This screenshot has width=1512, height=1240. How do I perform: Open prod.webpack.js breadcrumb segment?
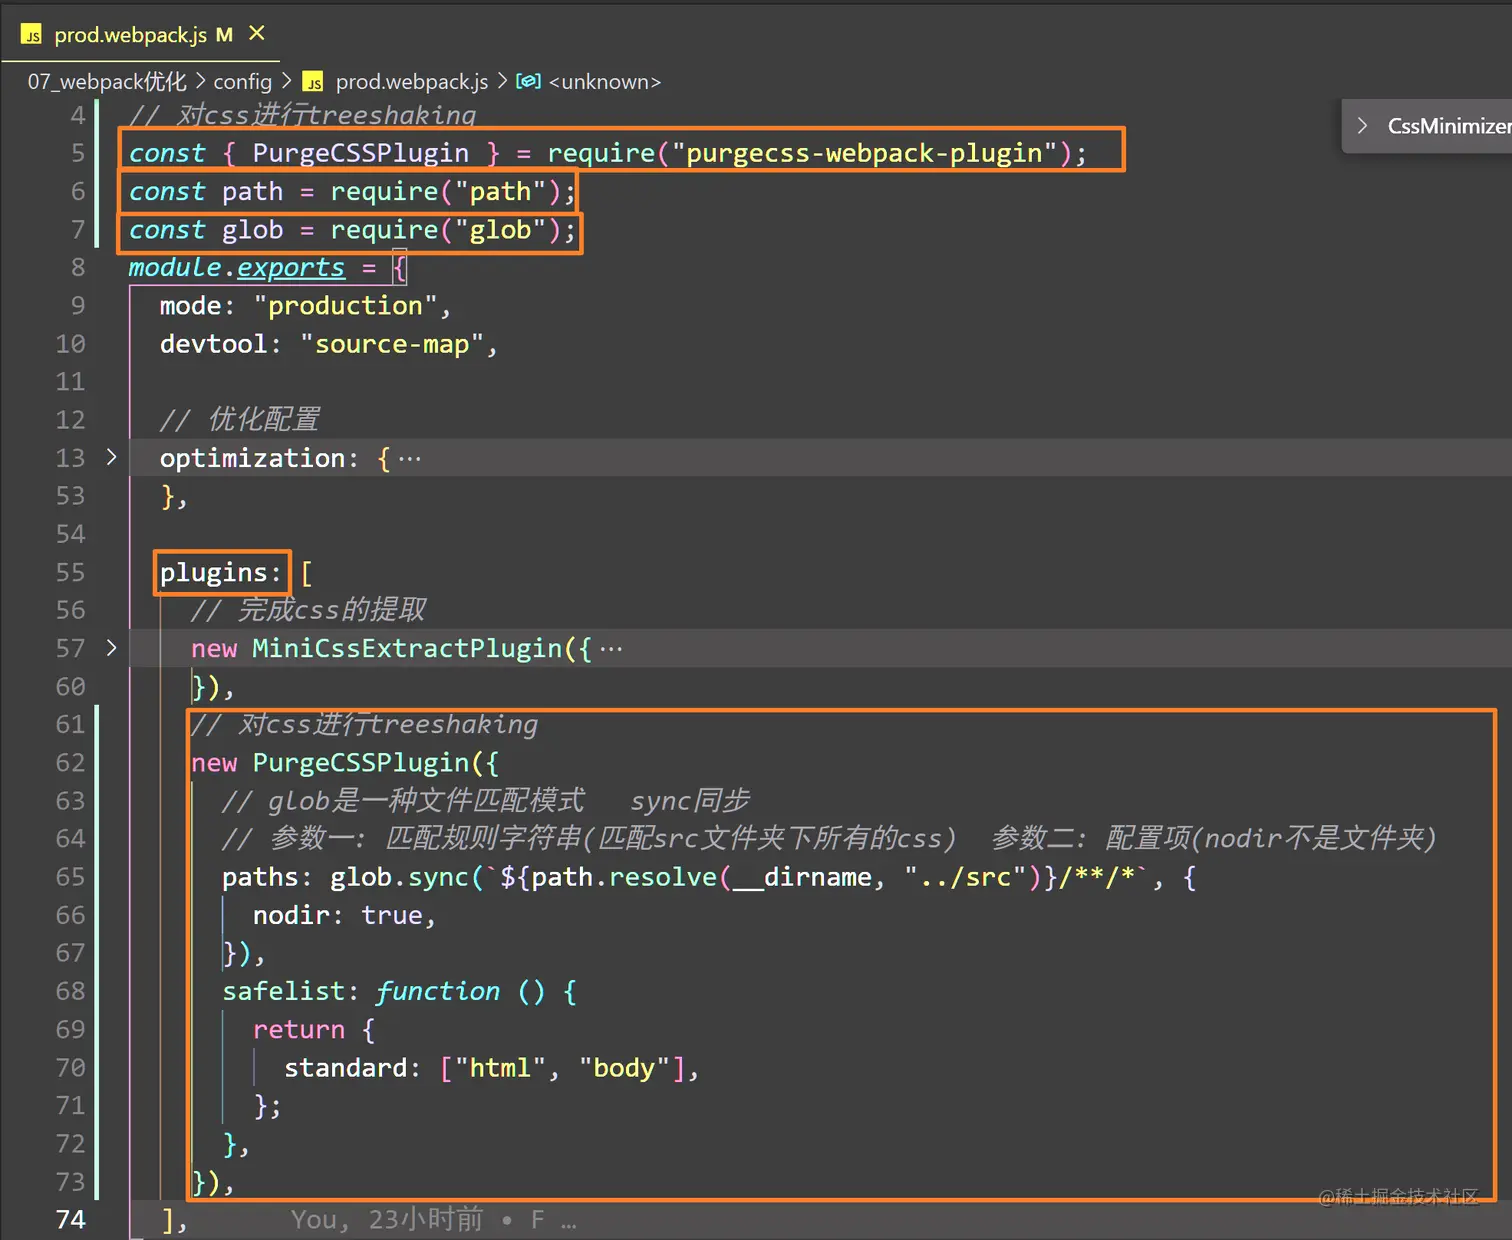point(412,82)
